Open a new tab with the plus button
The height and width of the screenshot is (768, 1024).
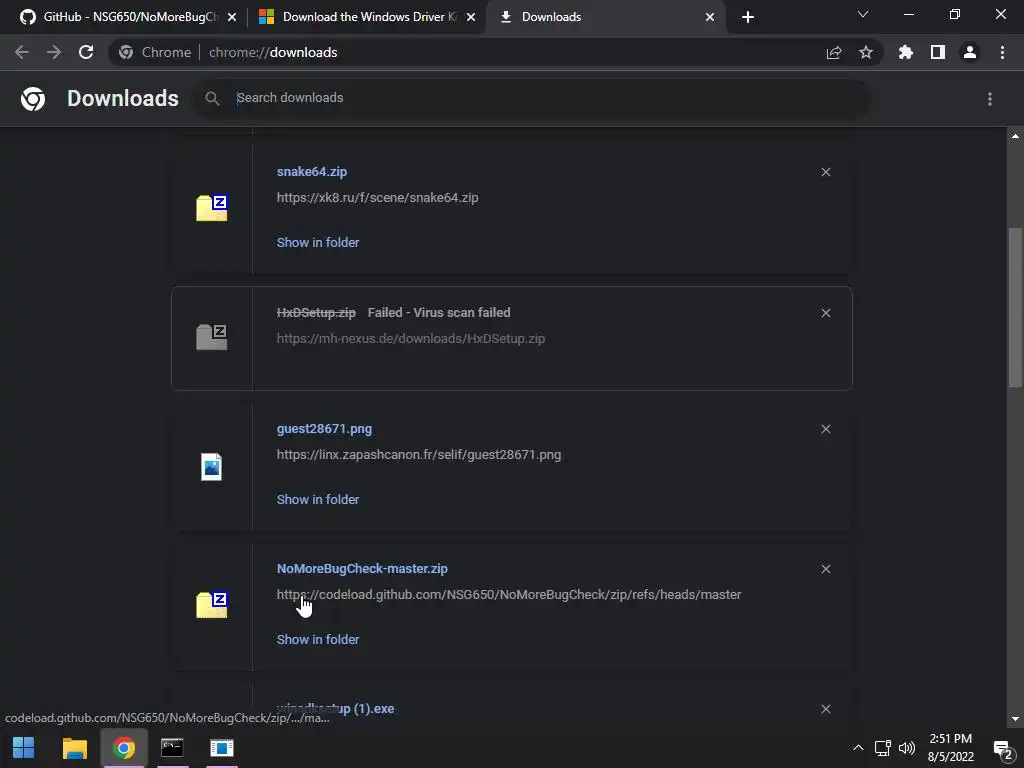748,17
